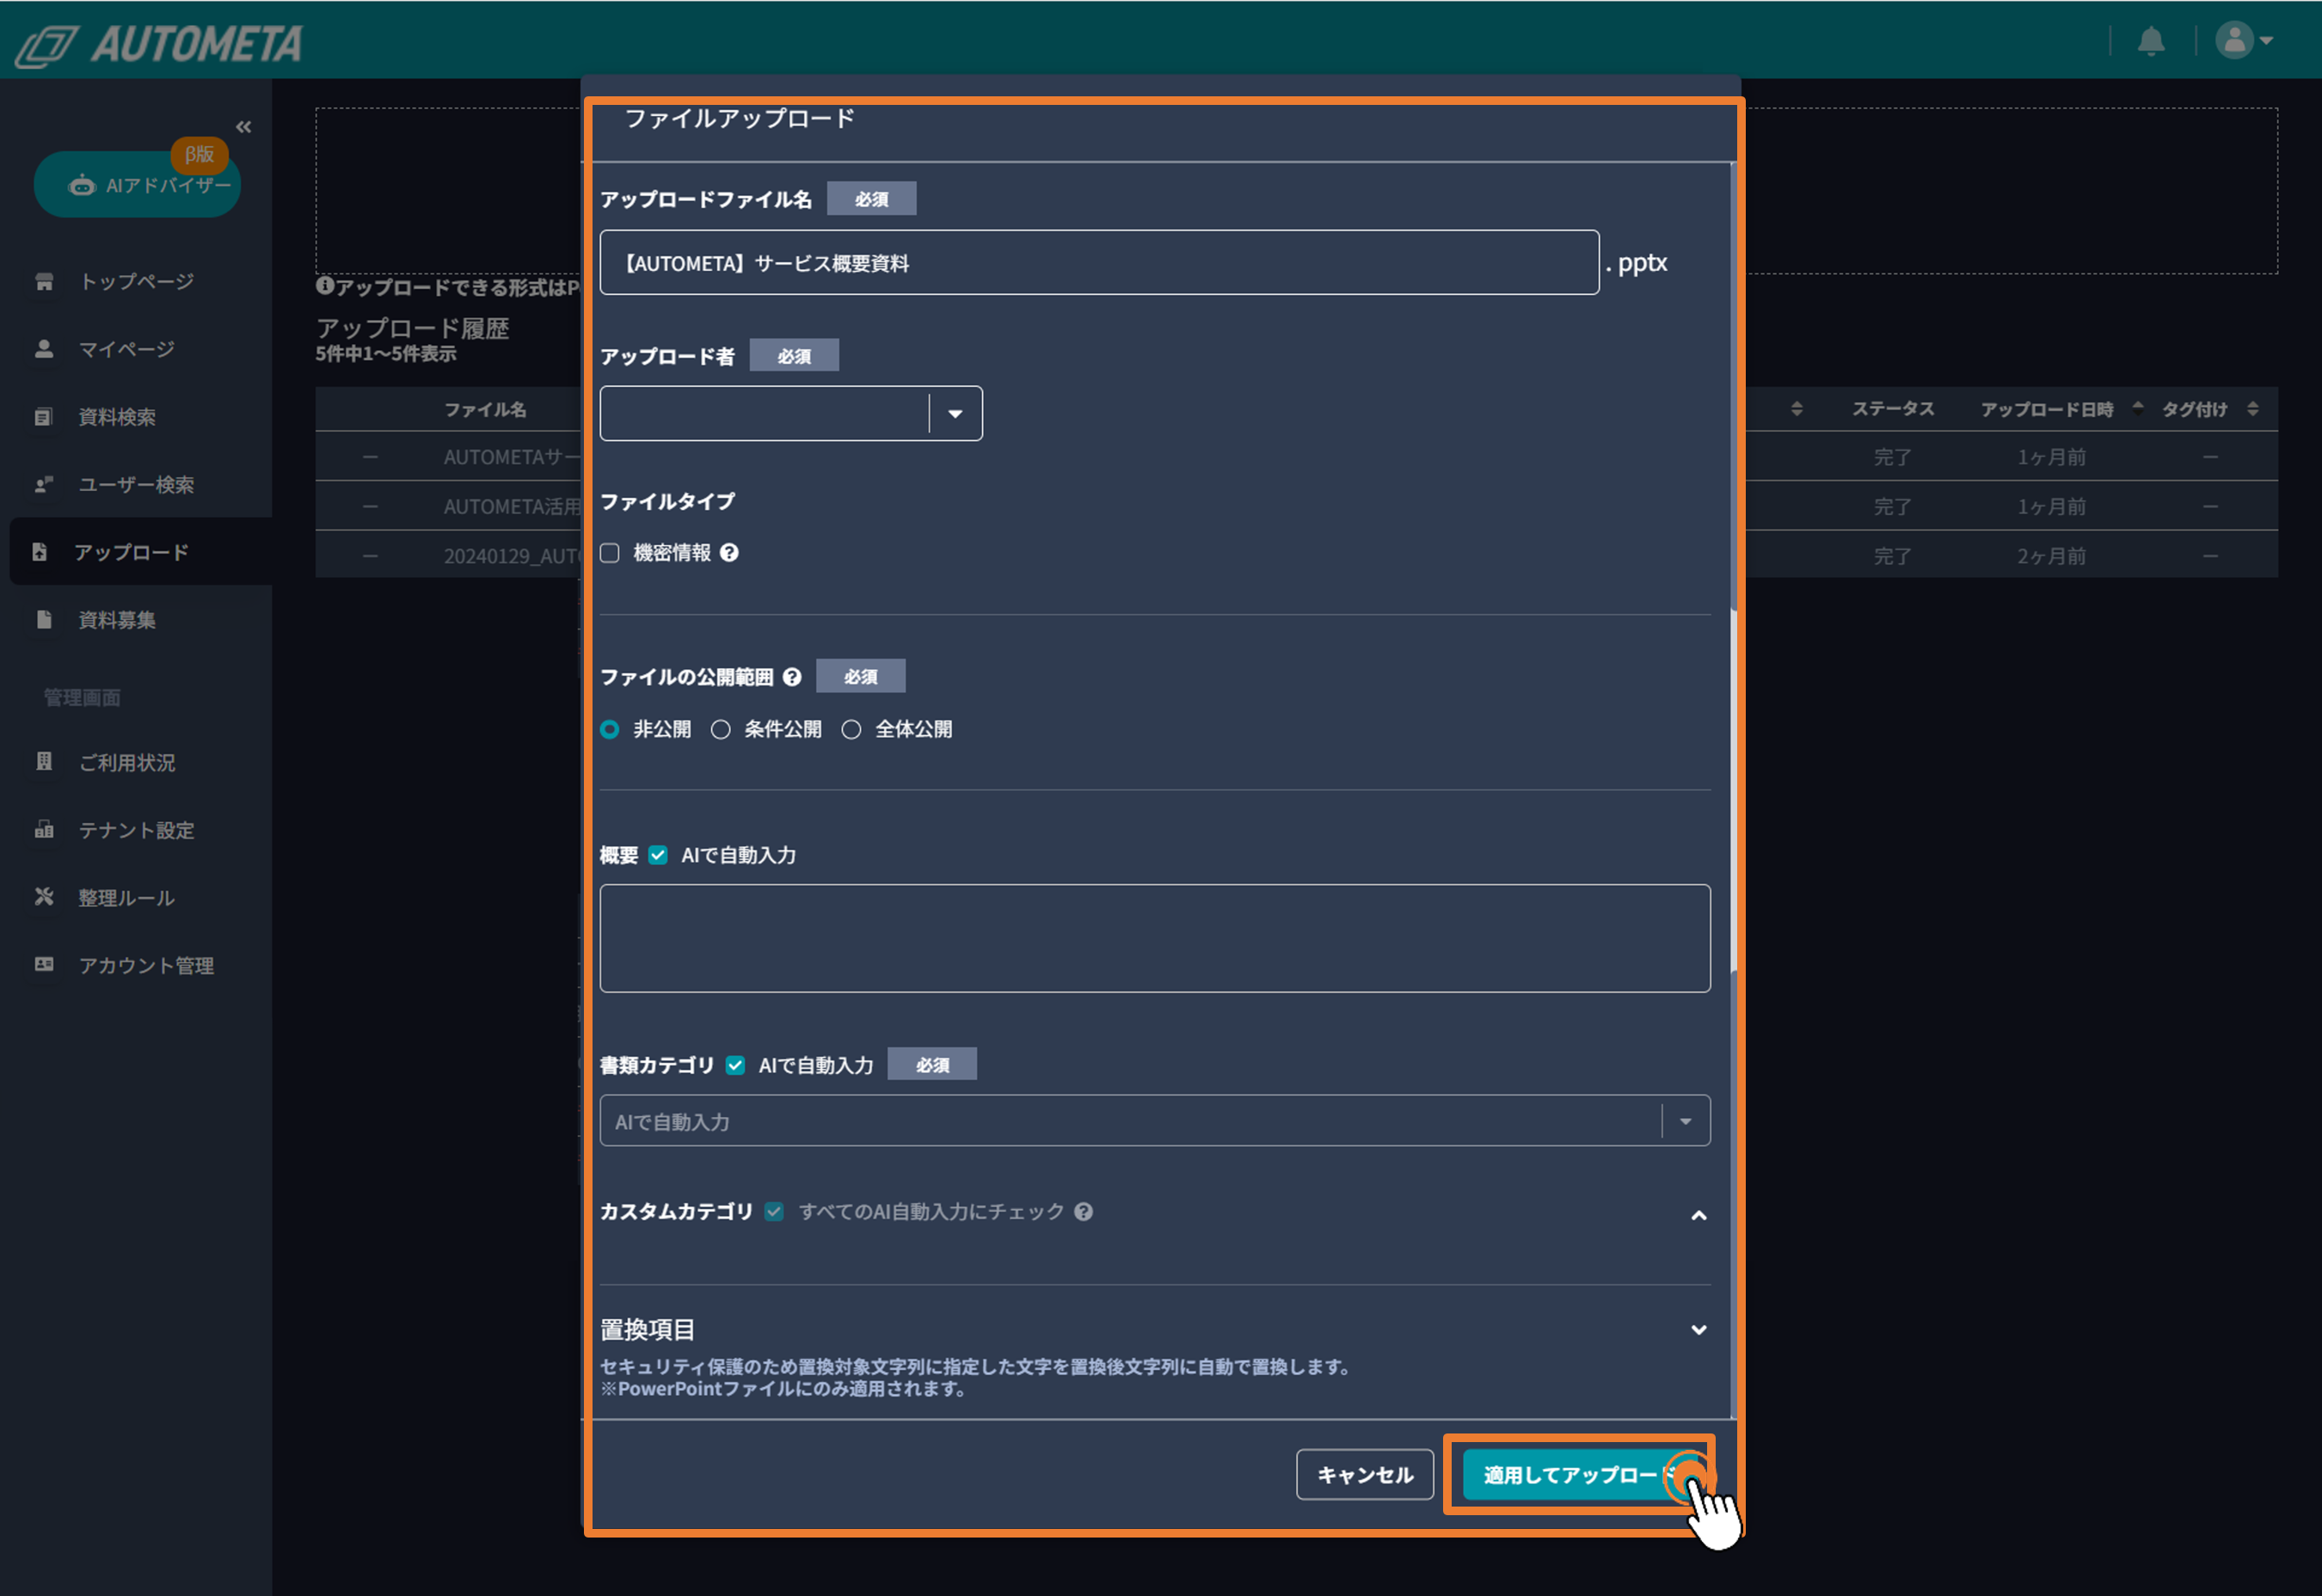Click the アップロードファイル名 text field

1099,263
